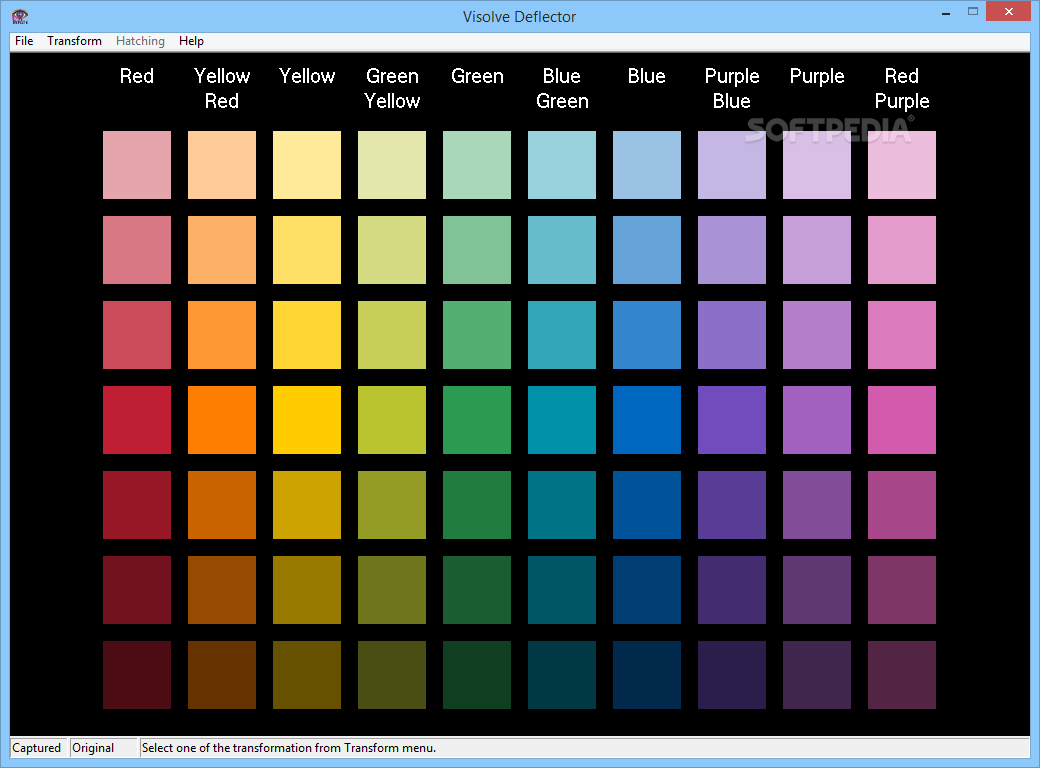Pick the vivid orange swatch in Yellow Red column
Image resolution: width=1040 pixels, height=768 pixels.
point(222,420)
